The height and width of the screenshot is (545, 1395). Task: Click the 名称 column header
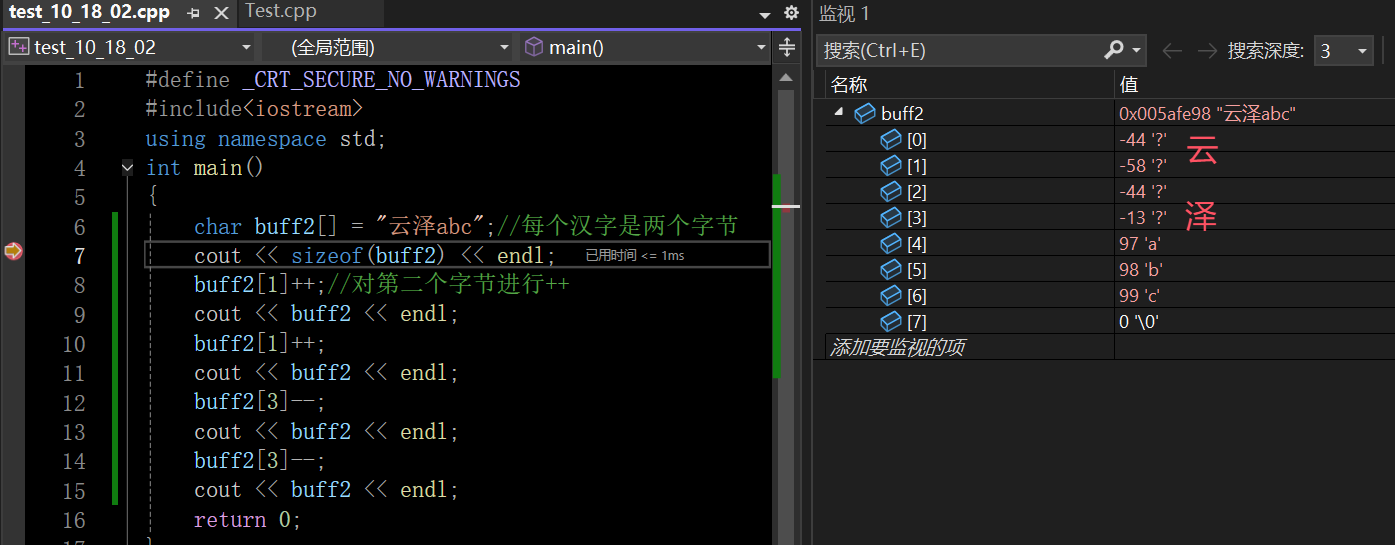[x=849, y=85]
